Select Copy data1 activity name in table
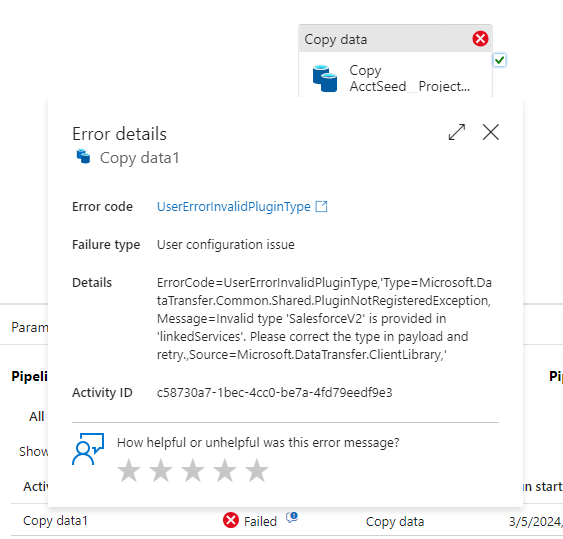The image size is (563, 539). [55, 521]
